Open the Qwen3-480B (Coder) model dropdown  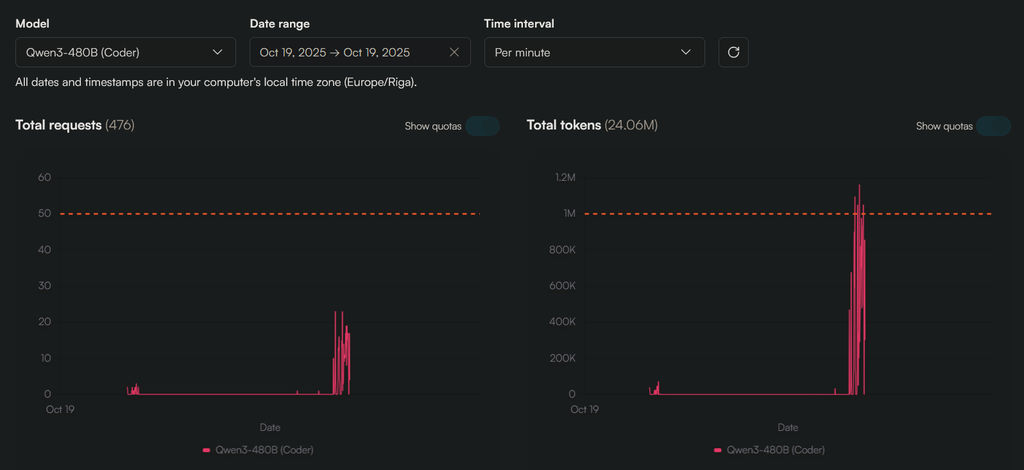pos(125,52)
